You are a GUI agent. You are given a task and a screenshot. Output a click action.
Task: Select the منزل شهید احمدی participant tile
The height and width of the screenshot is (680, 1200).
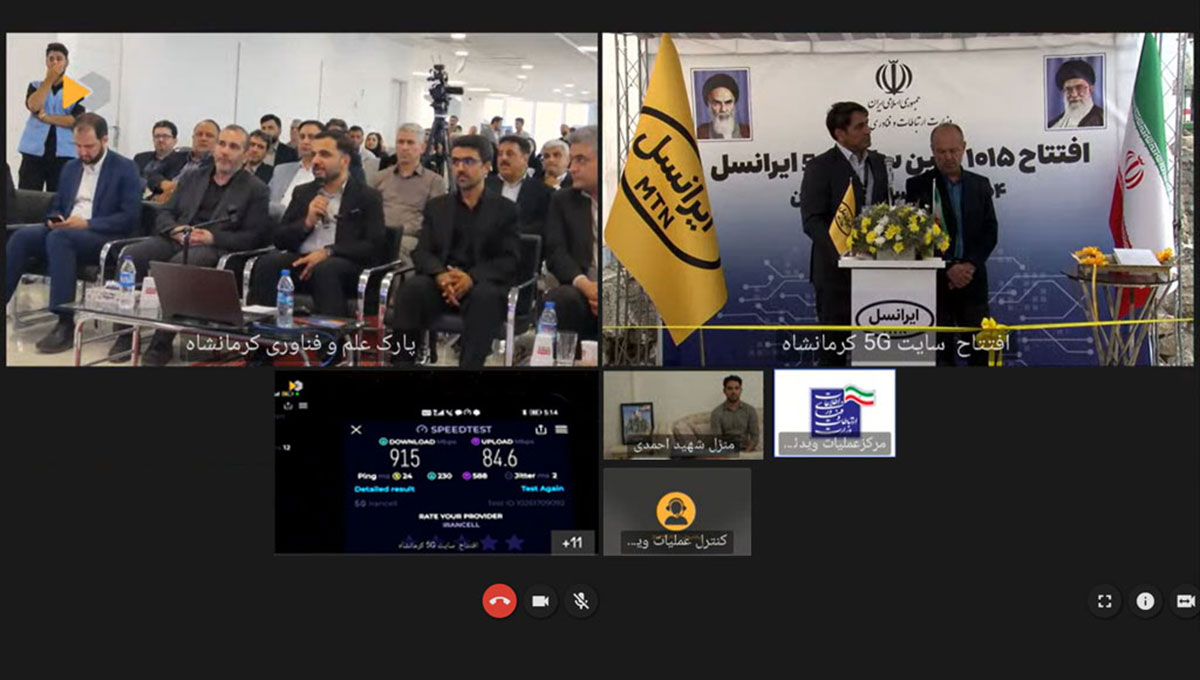coord(683,415)
